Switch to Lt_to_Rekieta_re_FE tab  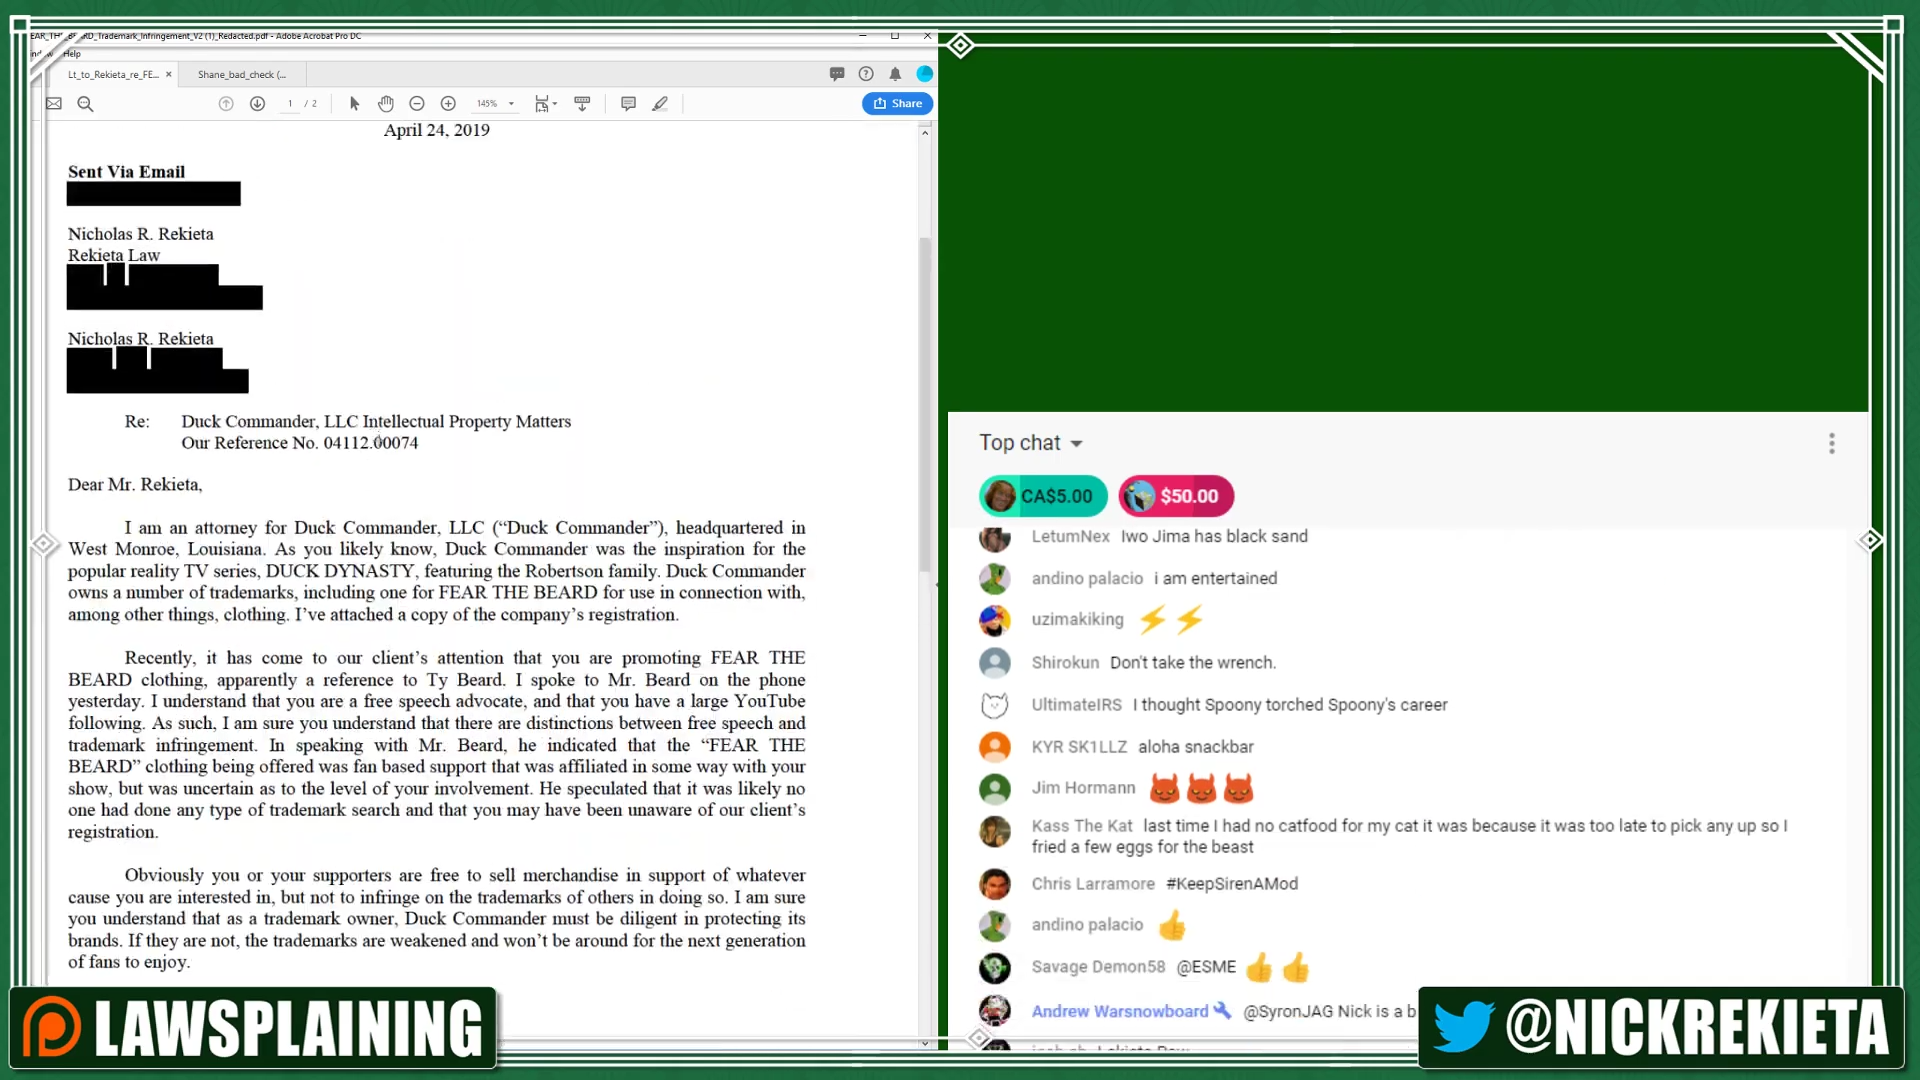point(113,75)
